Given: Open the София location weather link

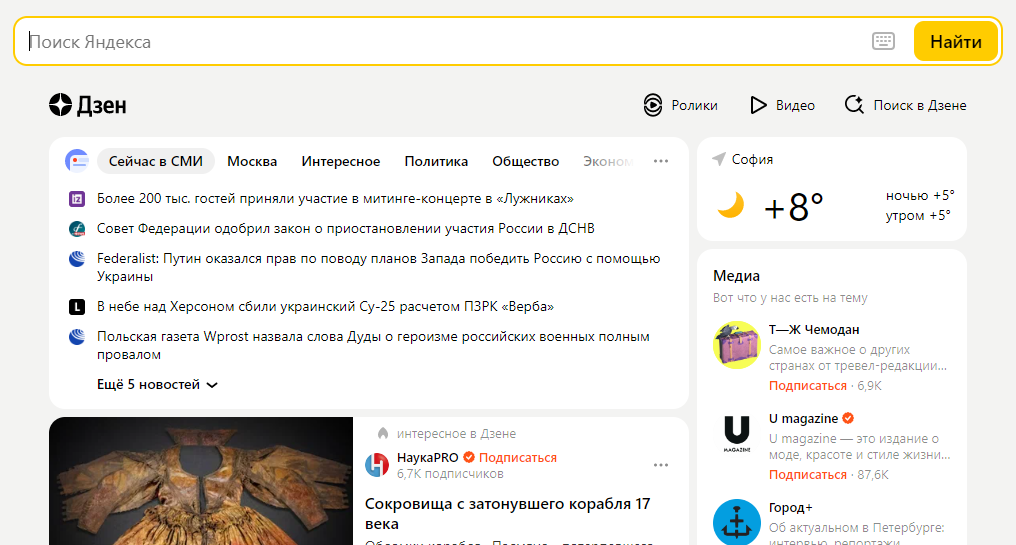Looking at the screenshot, I should (752, 159).
